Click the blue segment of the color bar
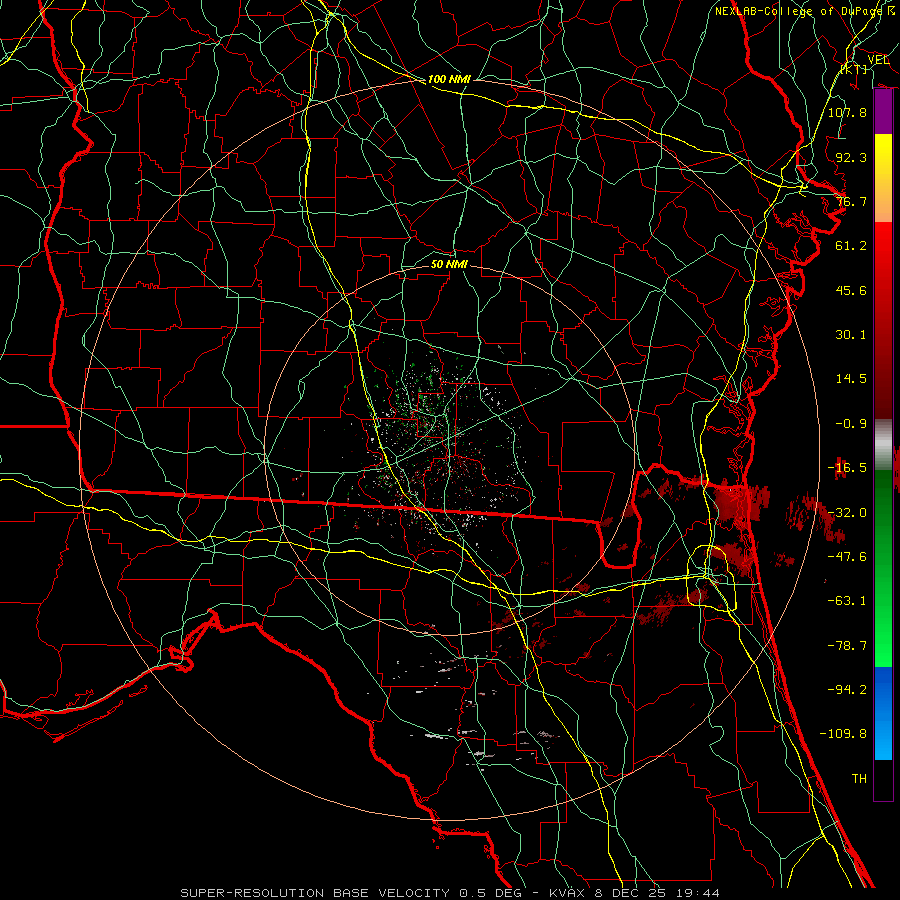900x900 pixels. tap(883, 713)
